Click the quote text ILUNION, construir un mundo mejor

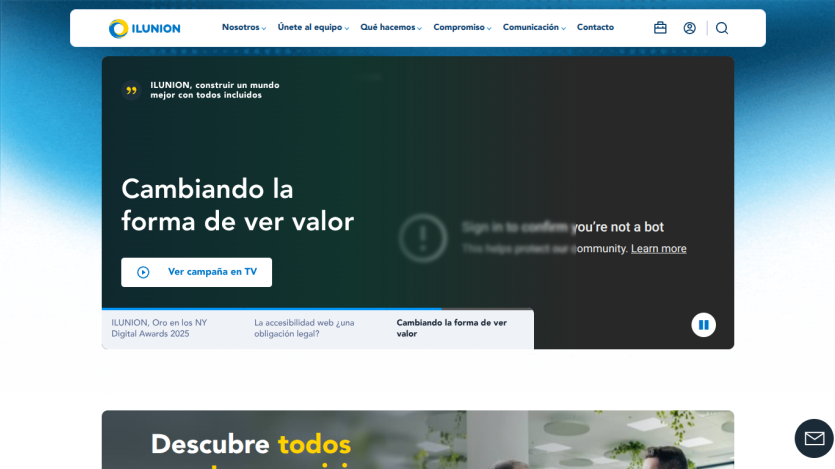pos(215,90)
